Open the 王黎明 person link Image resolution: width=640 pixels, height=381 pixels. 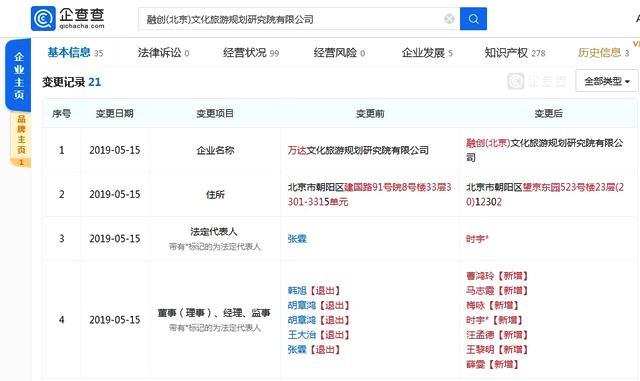pyautogui.click(x=480, y=350)
